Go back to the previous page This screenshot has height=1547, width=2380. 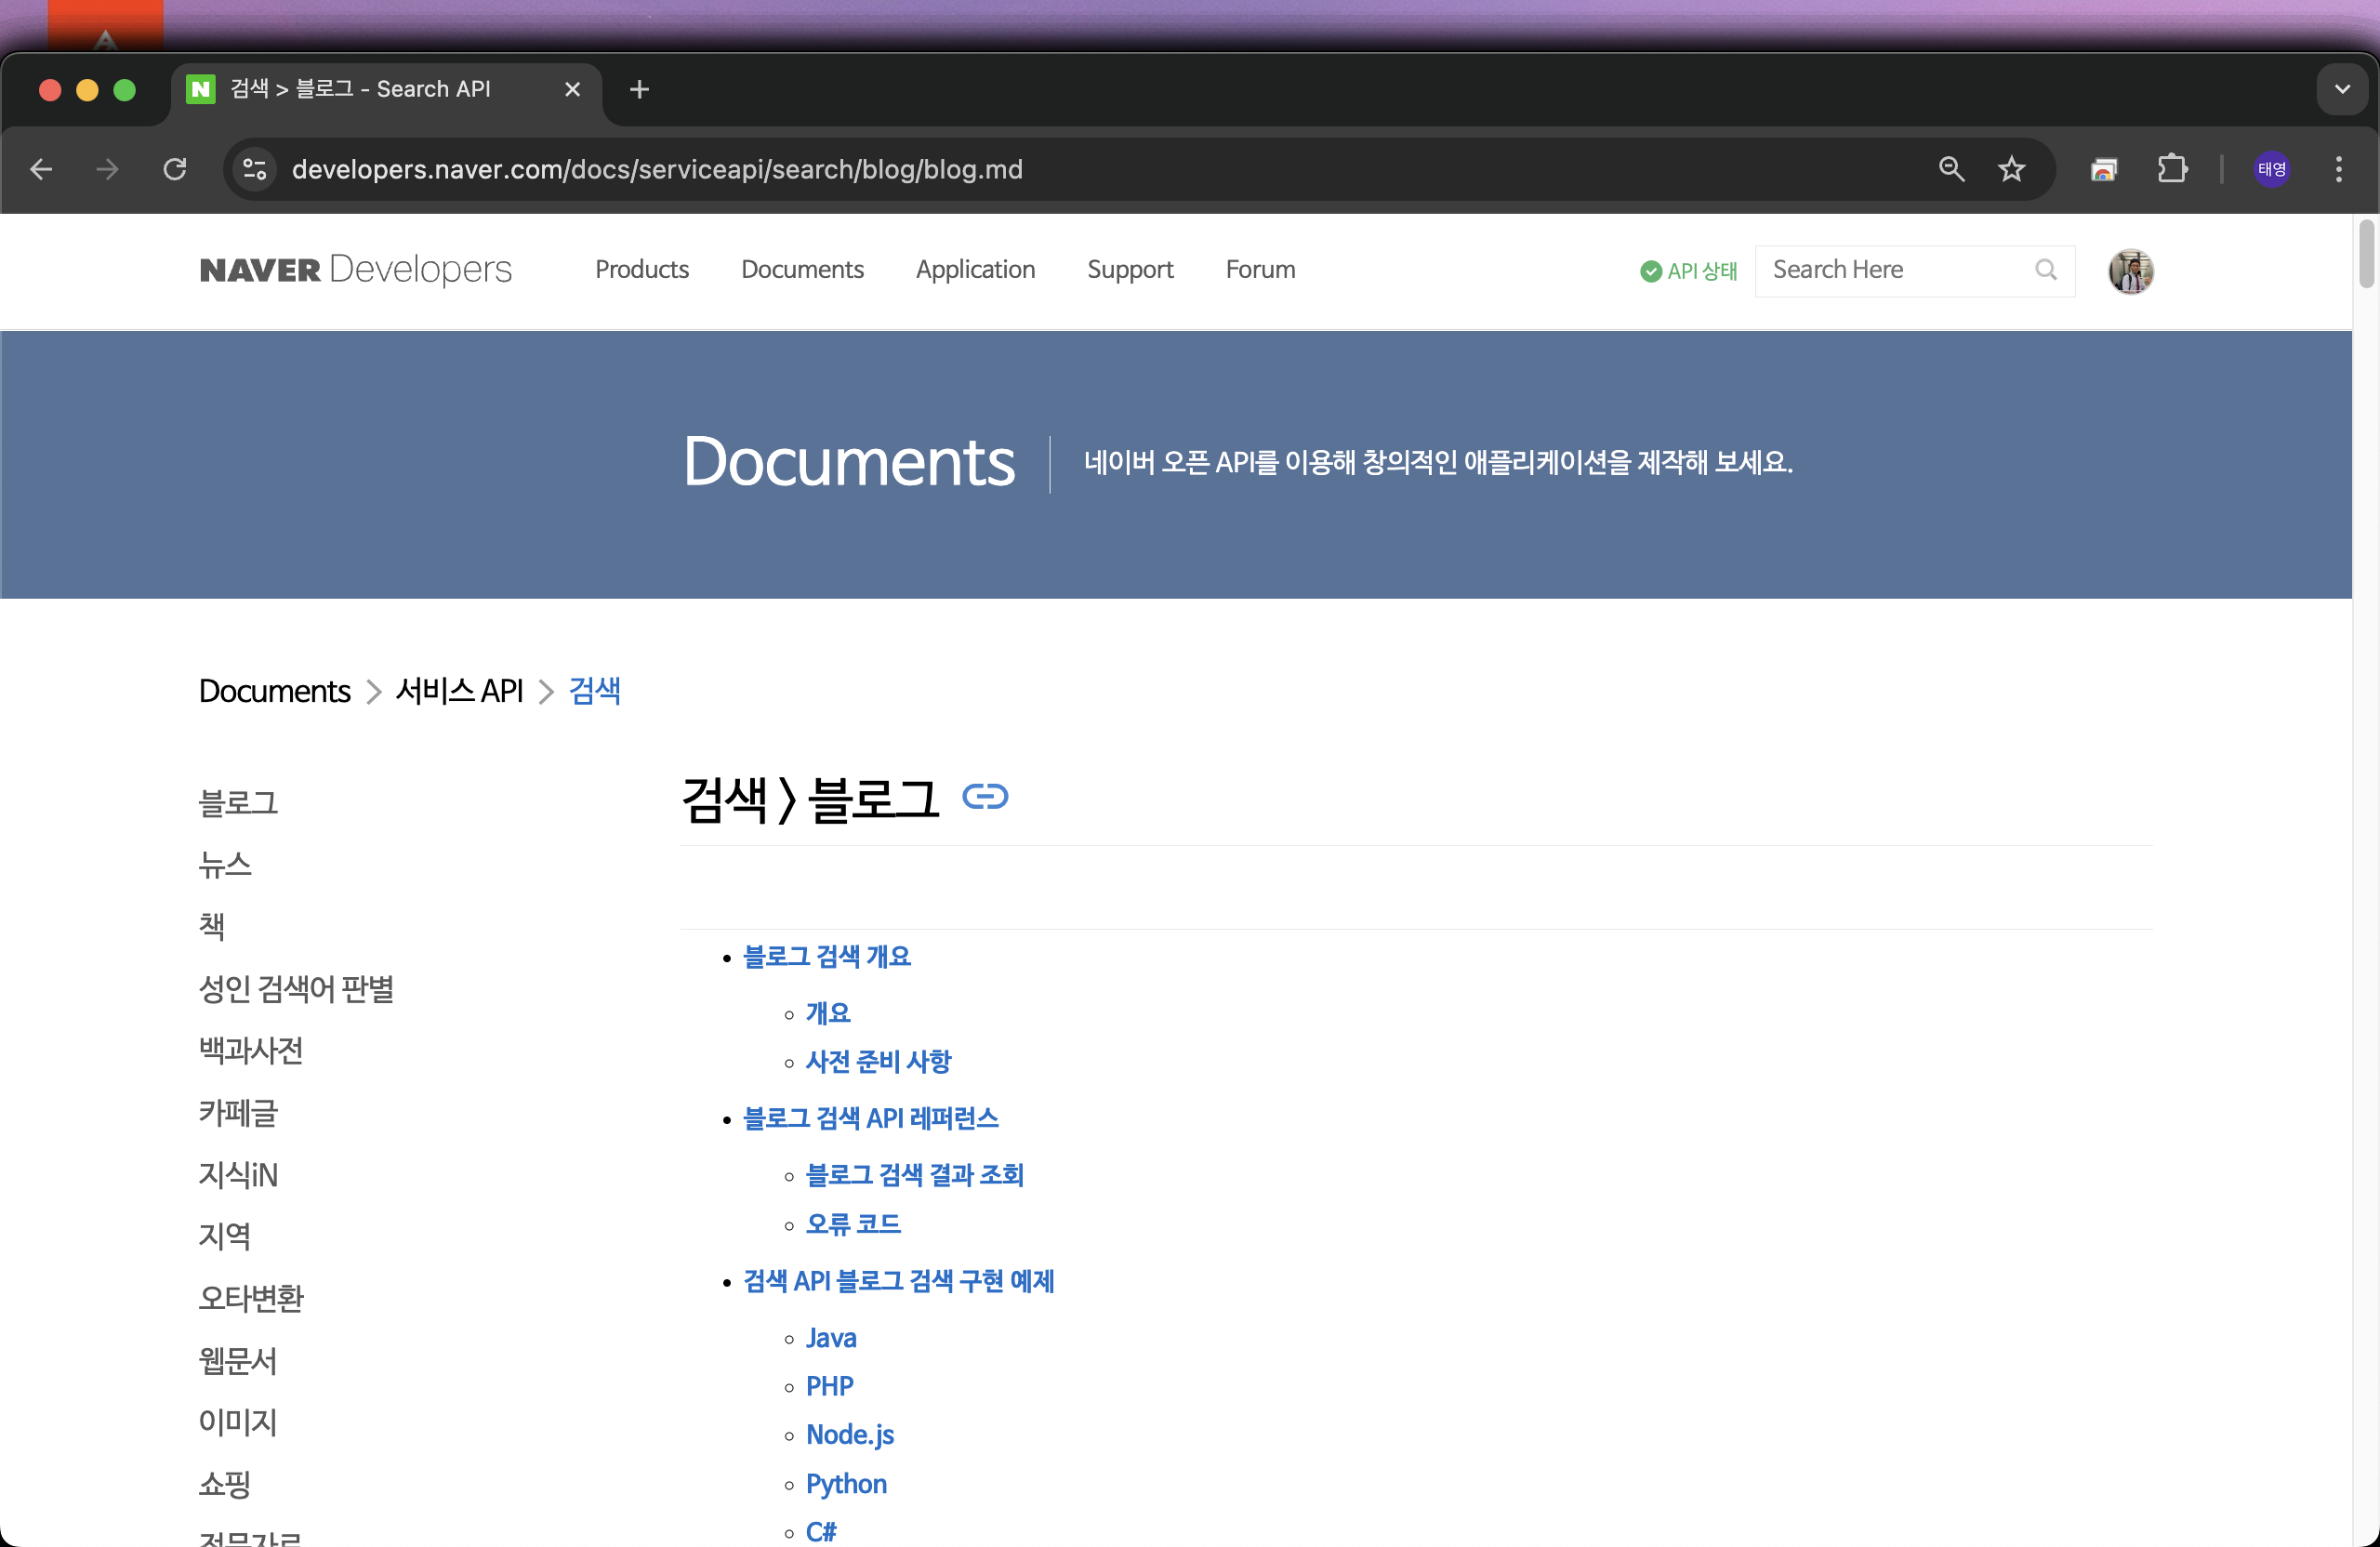click(x=41, y=170)
